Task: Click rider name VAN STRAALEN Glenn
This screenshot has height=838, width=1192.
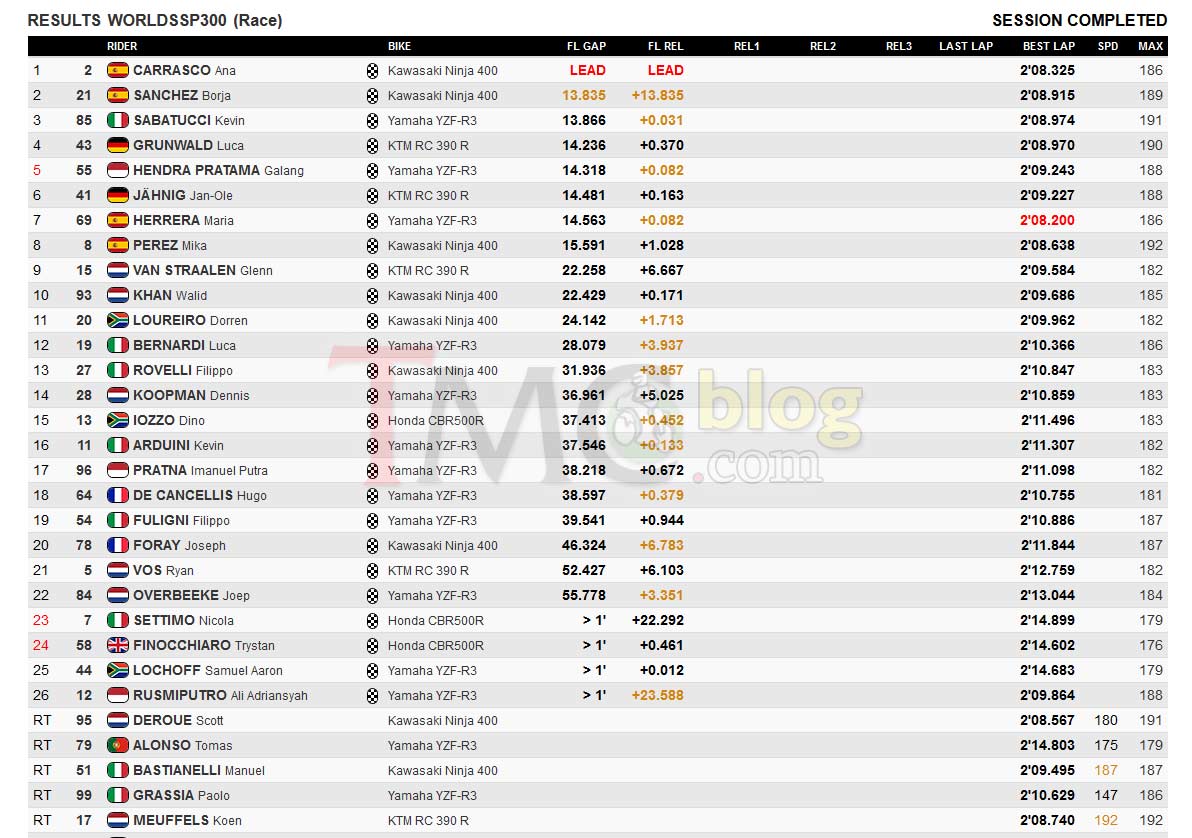Action: tap(202, 271)
